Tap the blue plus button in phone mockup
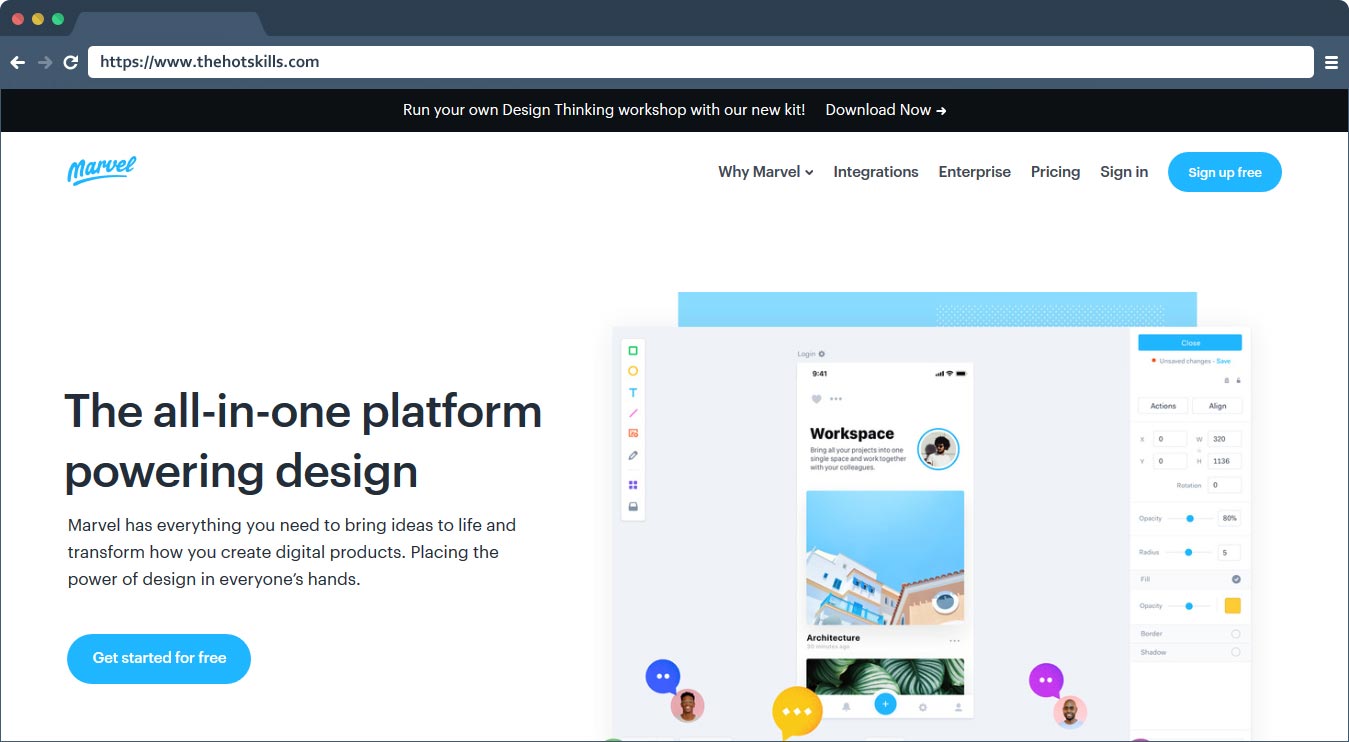 [x=885, y=704]
